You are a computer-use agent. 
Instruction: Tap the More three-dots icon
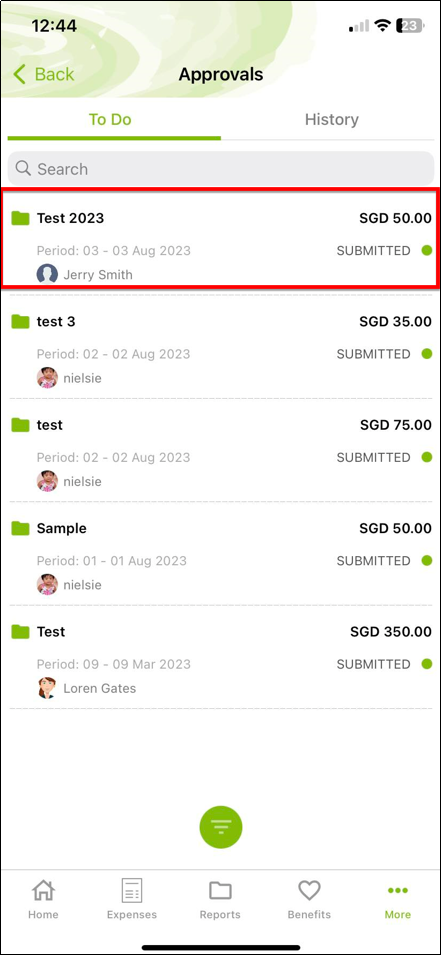(x=397, y=891)
